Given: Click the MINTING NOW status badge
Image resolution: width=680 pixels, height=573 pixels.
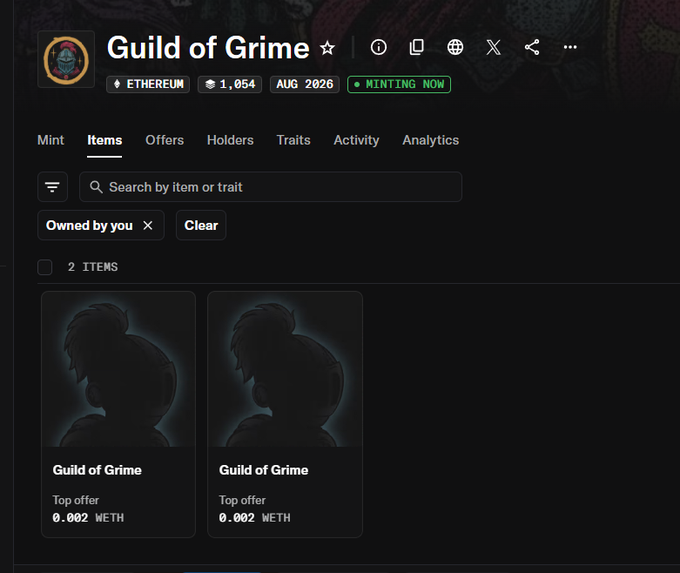Looking at the screenshot, I should coord(399,84).
